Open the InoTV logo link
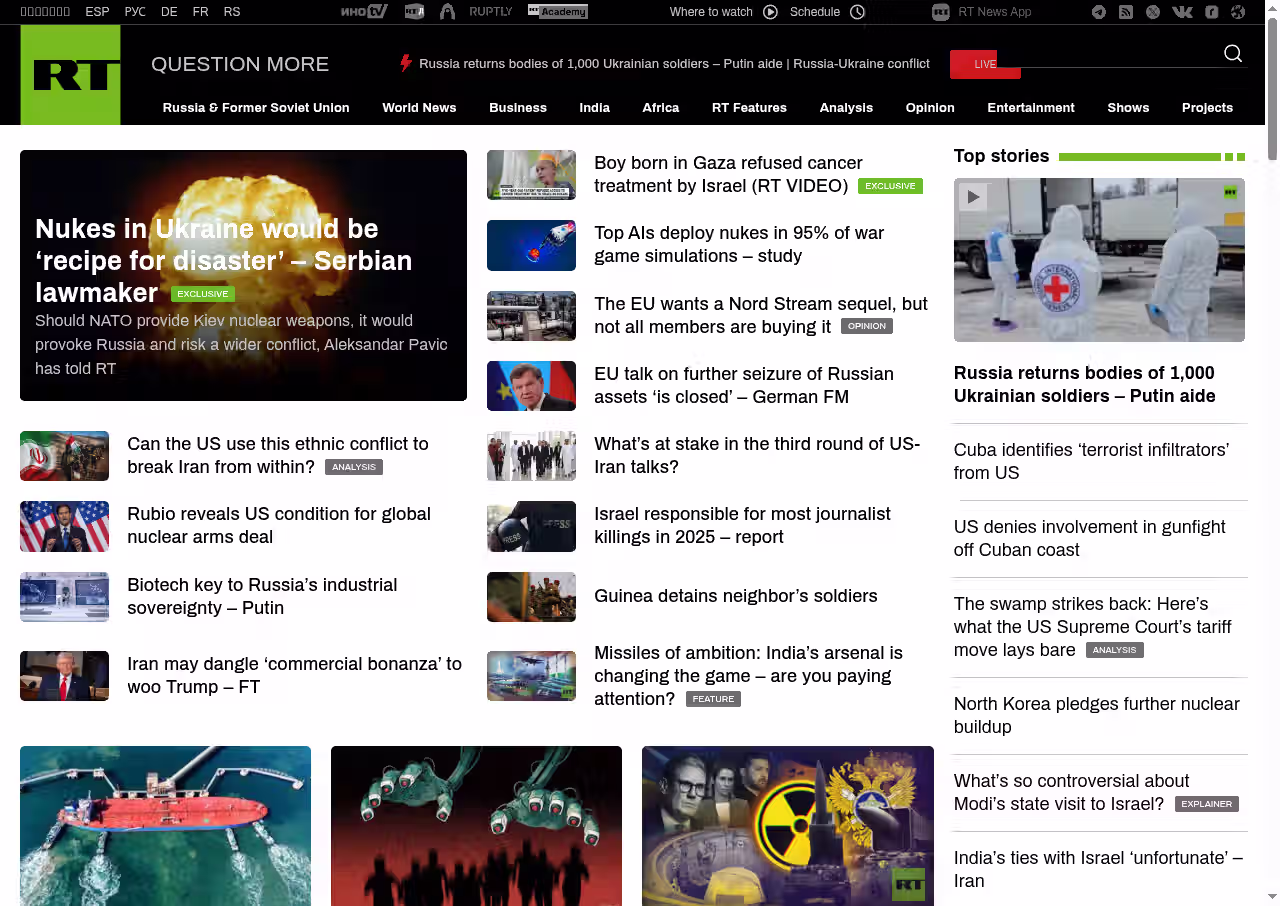The height and width of the screenshot is (906, 1280). 364,12
